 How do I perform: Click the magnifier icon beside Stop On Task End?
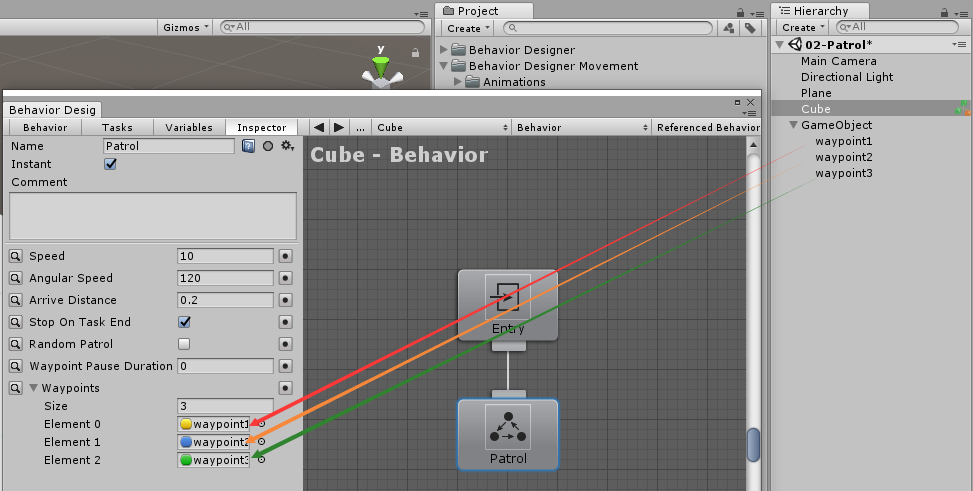pyautogui.click(x=16, y=322)
